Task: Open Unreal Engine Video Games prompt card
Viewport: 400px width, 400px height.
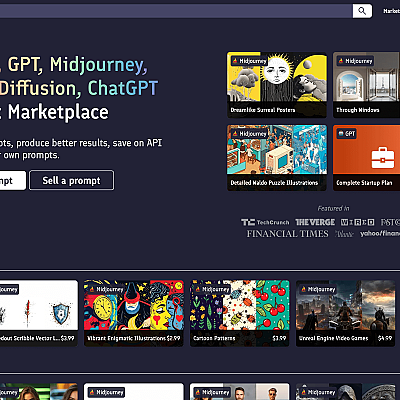Action: [x=346, y=313]
